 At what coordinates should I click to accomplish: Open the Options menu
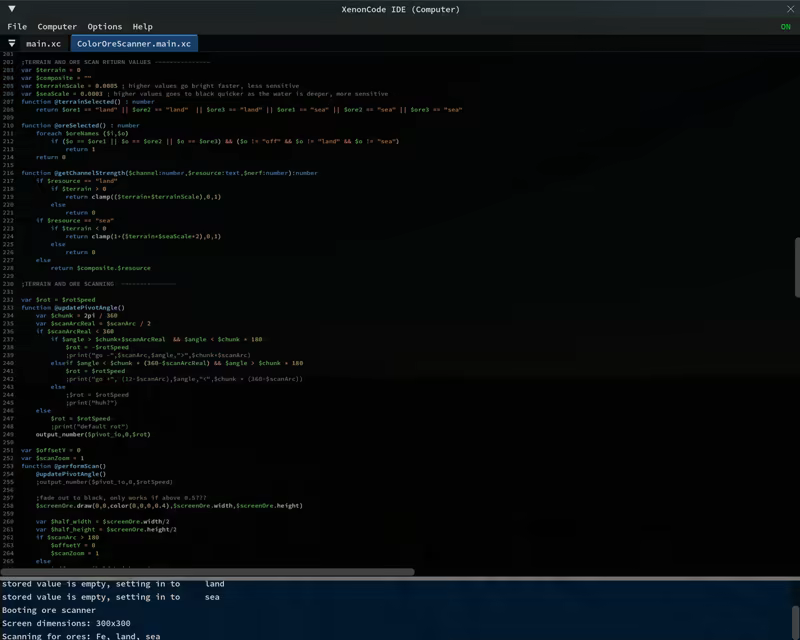pyautogui.click(x=104, y=27)
